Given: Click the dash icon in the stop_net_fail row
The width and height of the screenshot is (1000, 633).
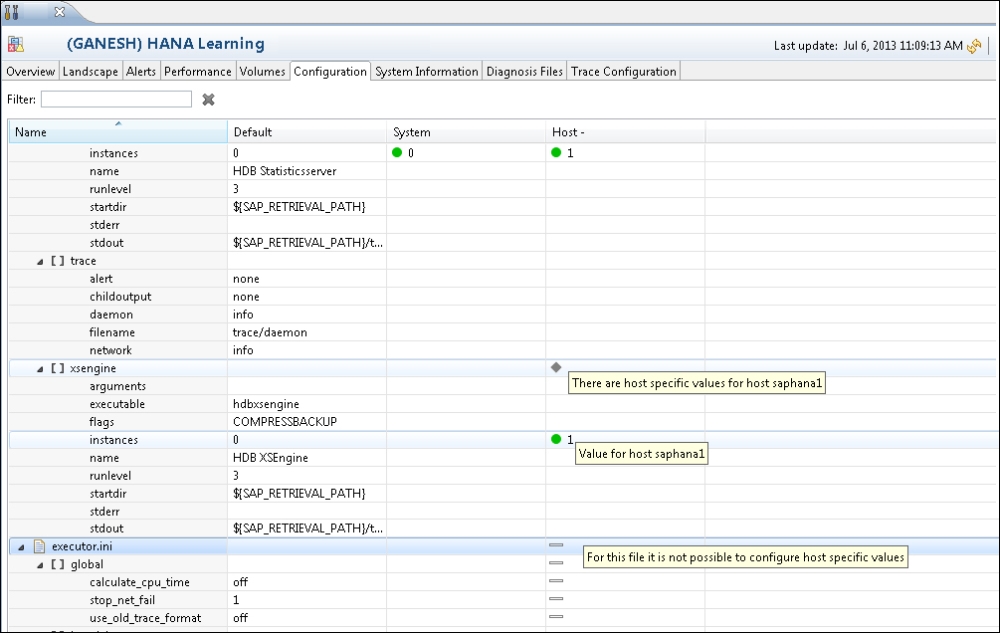Looking at the screenshot, I should pyautogui.click(x=556, y=599).
